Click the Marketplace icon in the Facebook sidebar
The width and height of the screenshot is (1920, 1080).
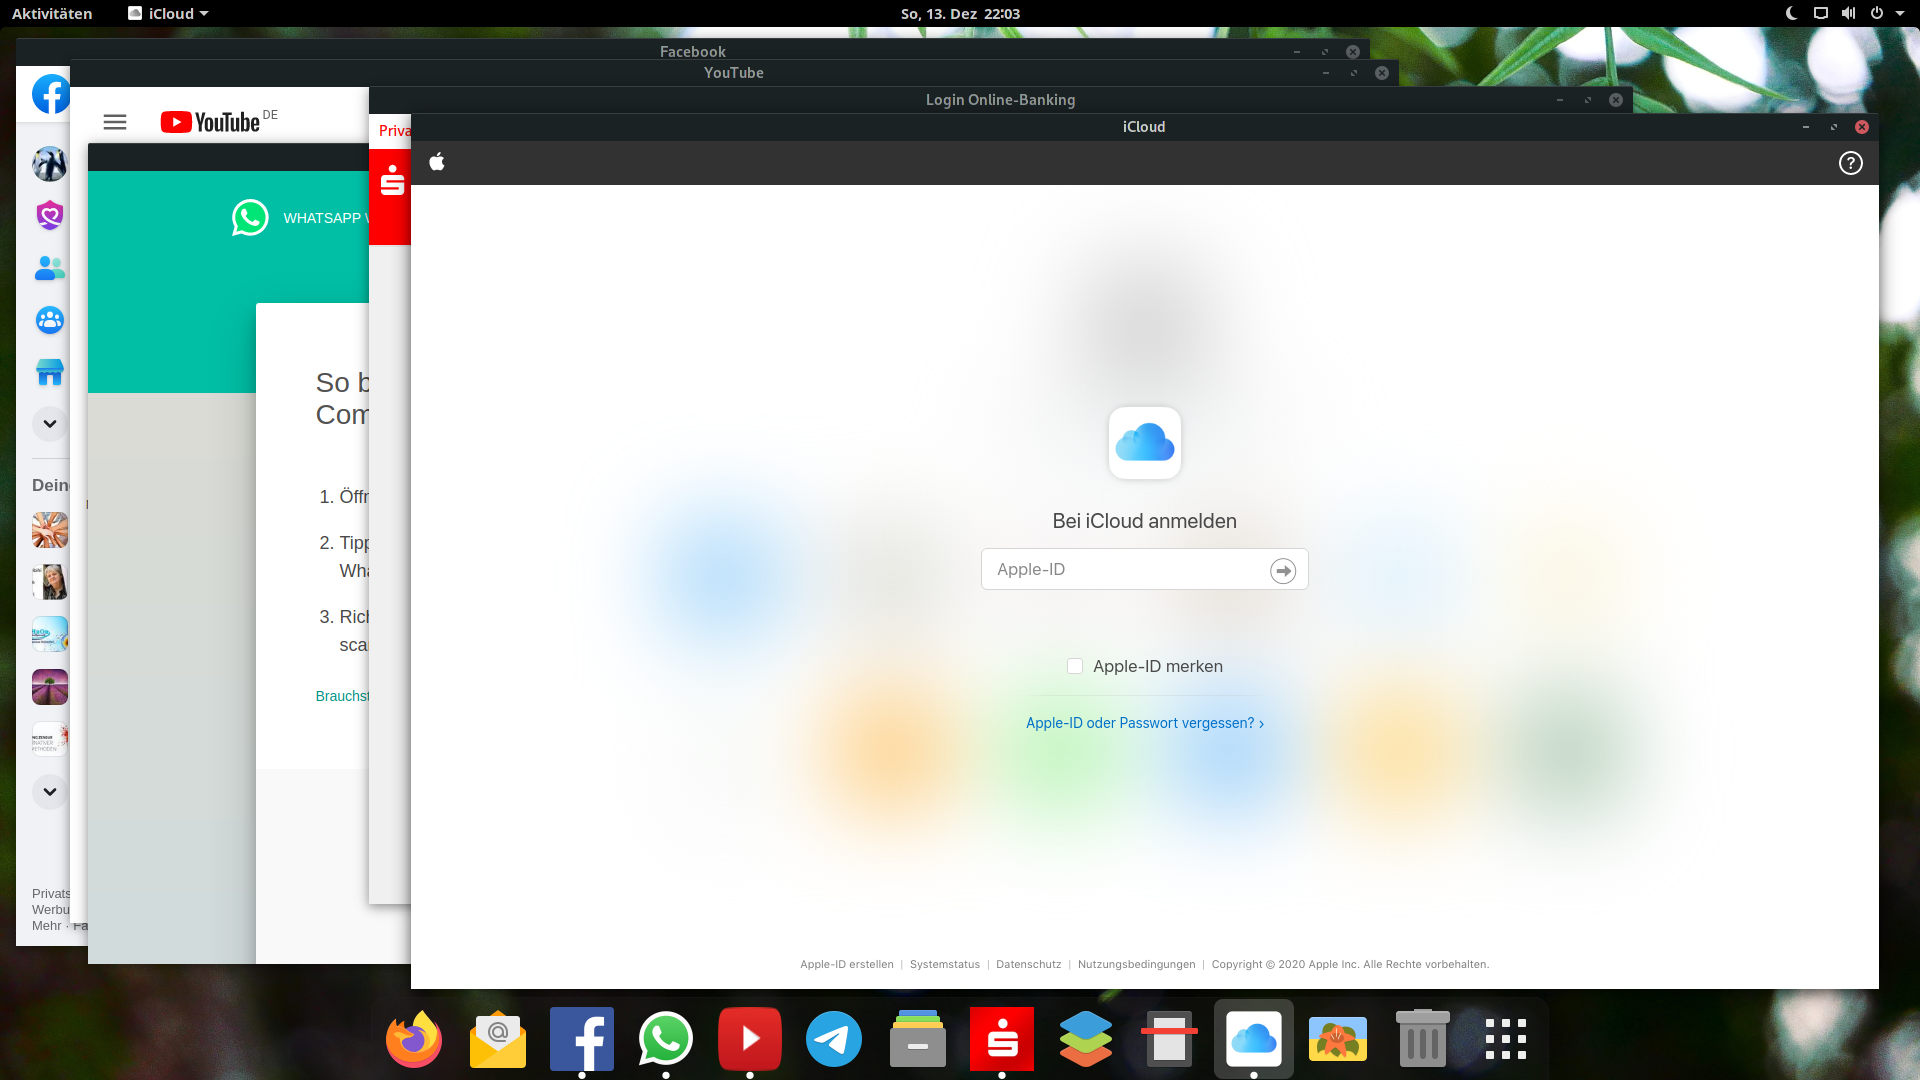coord(48,371)
